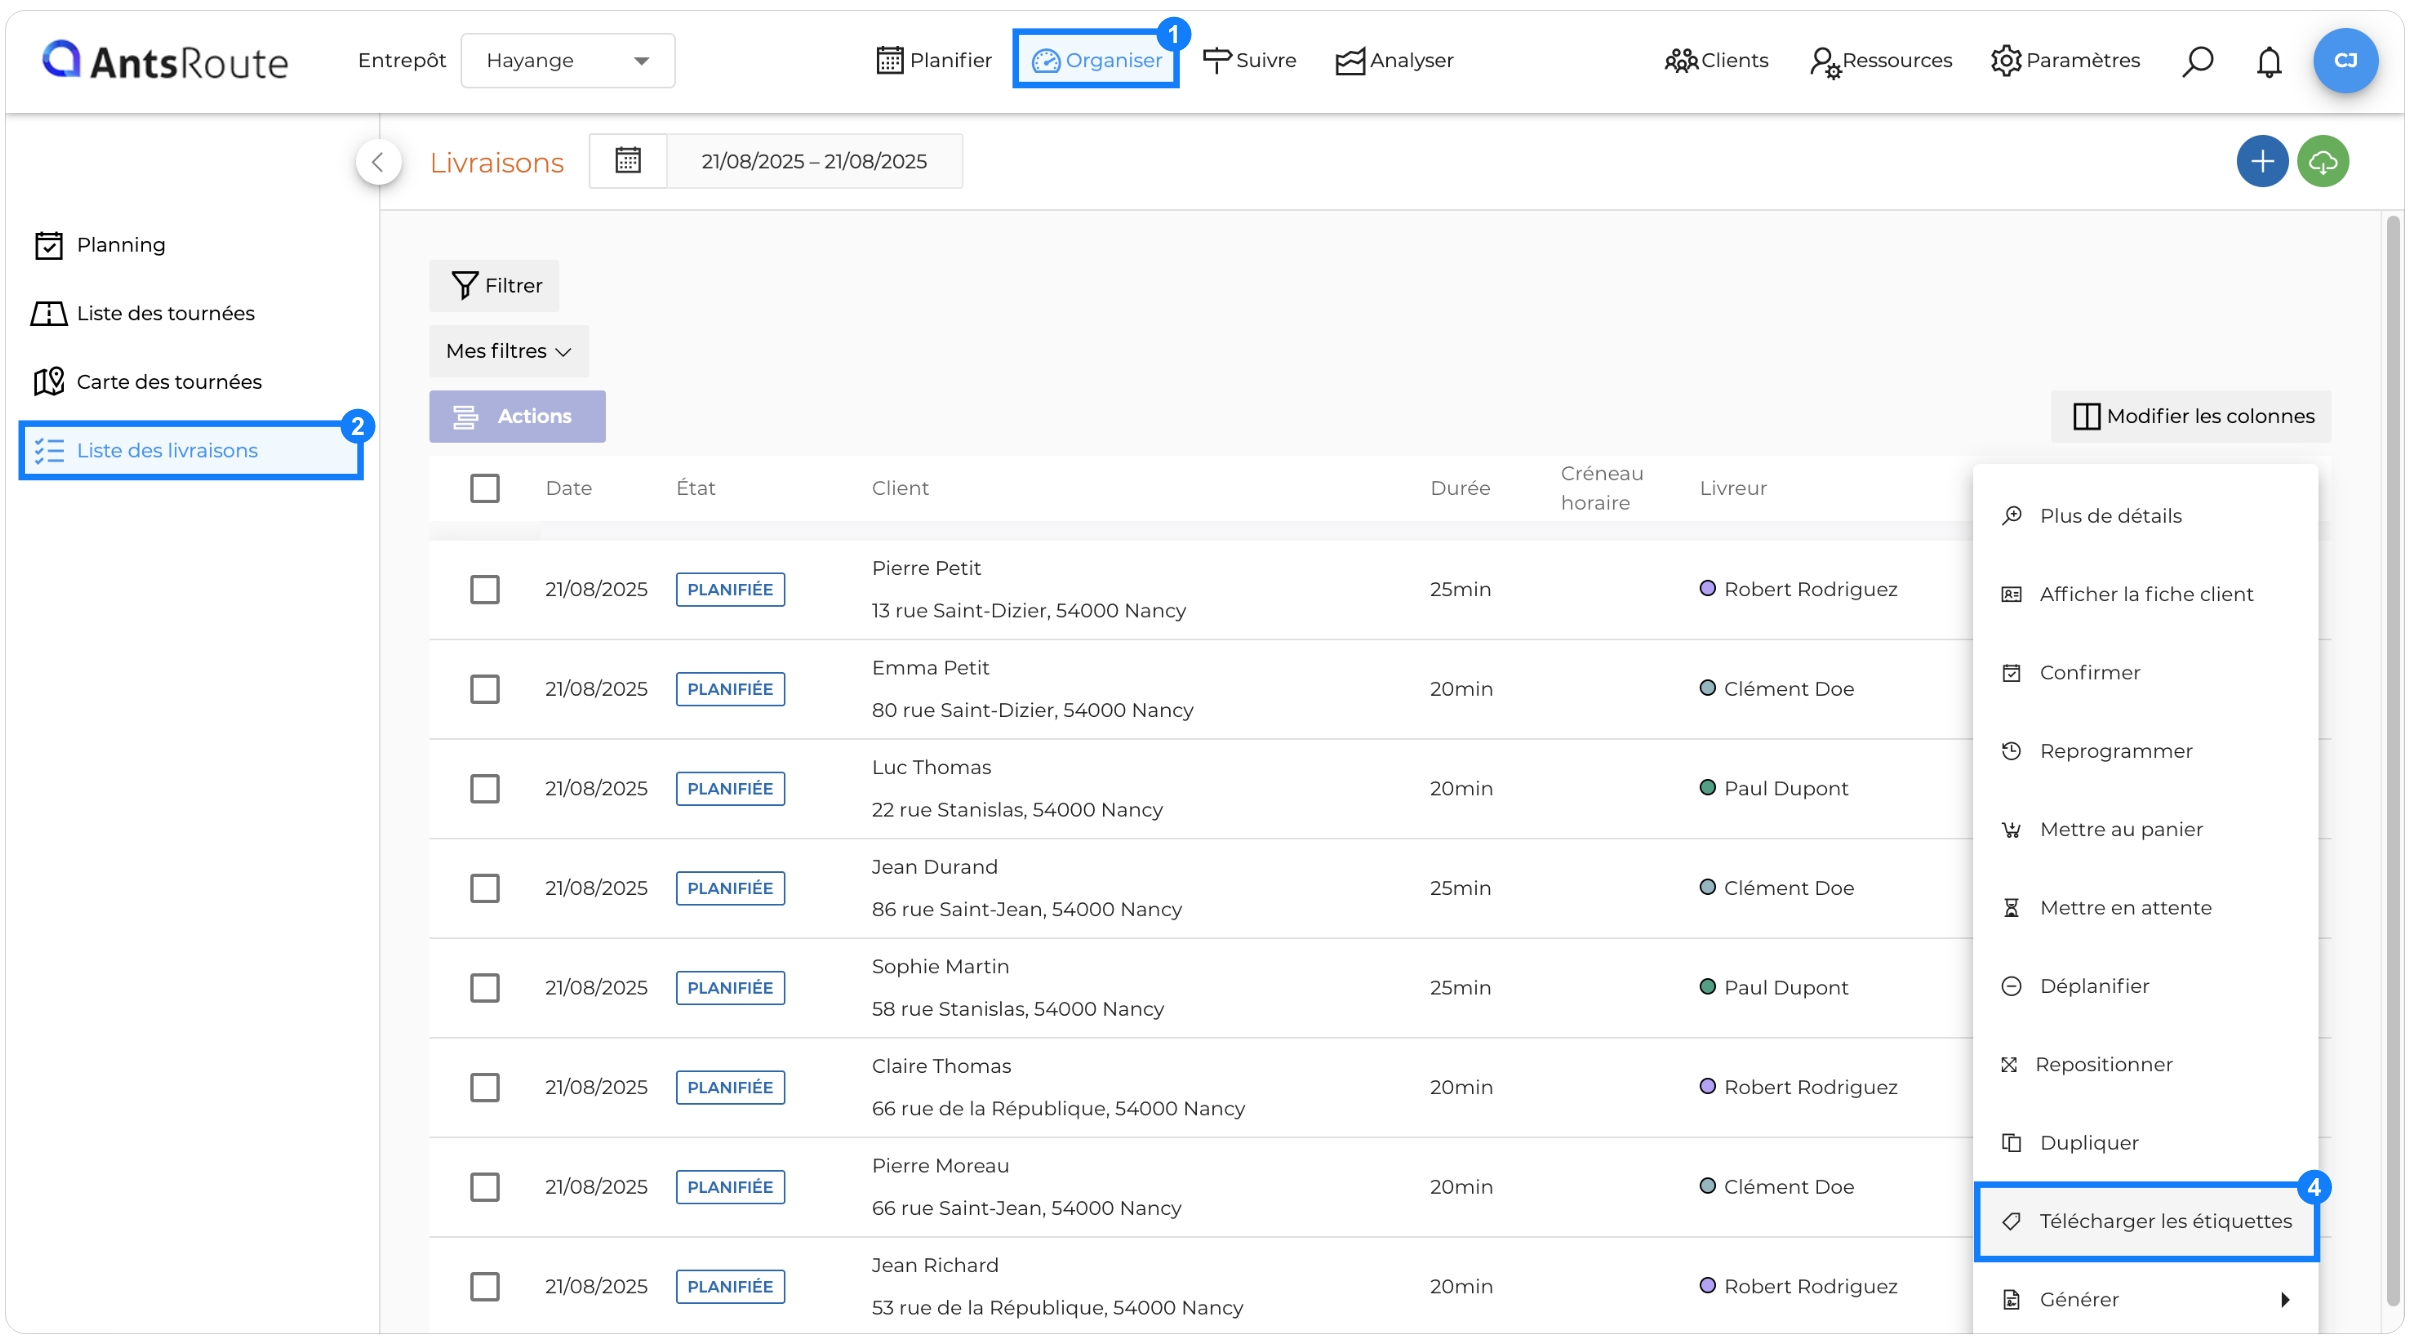Open the Planifier top menu
The height and width of the screenshot is (1340, 2410).
(x=933, y=60)
